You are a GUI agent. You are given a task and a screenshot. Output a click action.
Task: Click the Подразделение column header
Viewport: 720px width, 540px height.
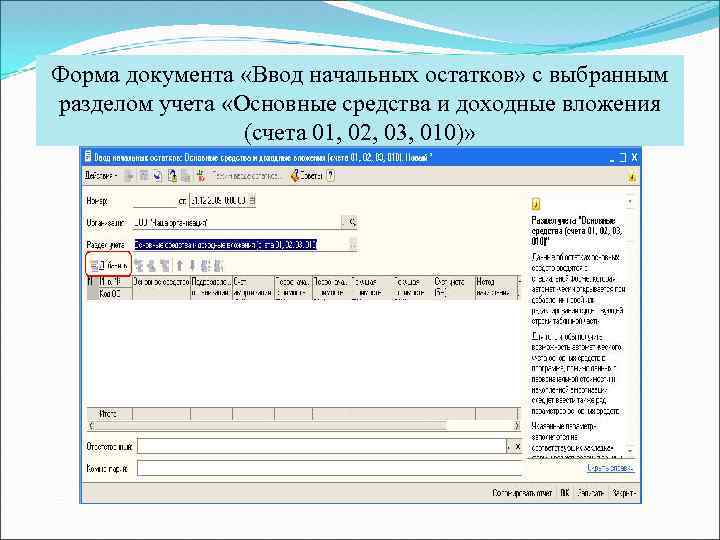pyautogui.click(x=211, y=287)
